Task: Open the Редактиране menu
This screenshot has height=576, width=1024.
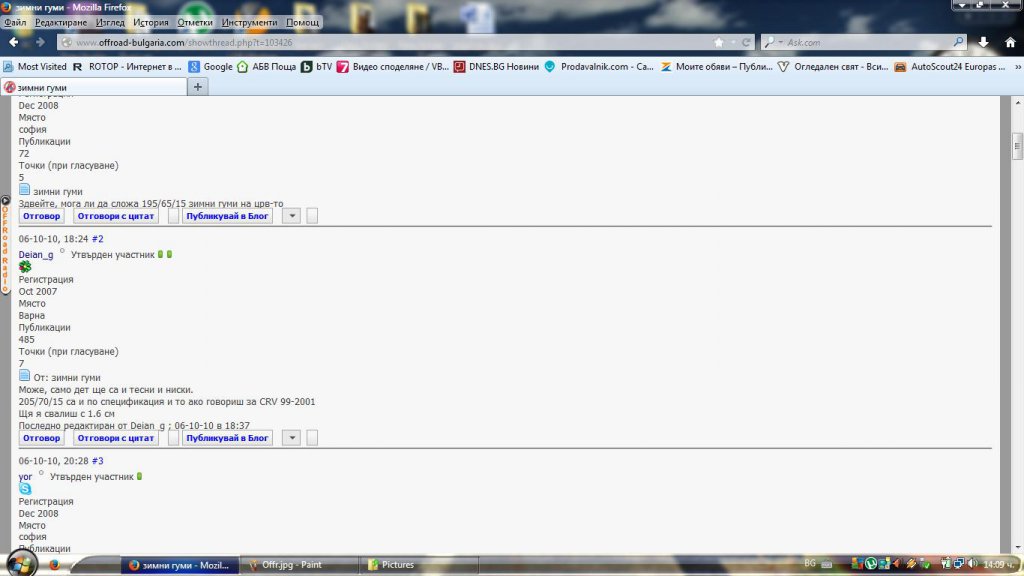Action: (61, 22)
